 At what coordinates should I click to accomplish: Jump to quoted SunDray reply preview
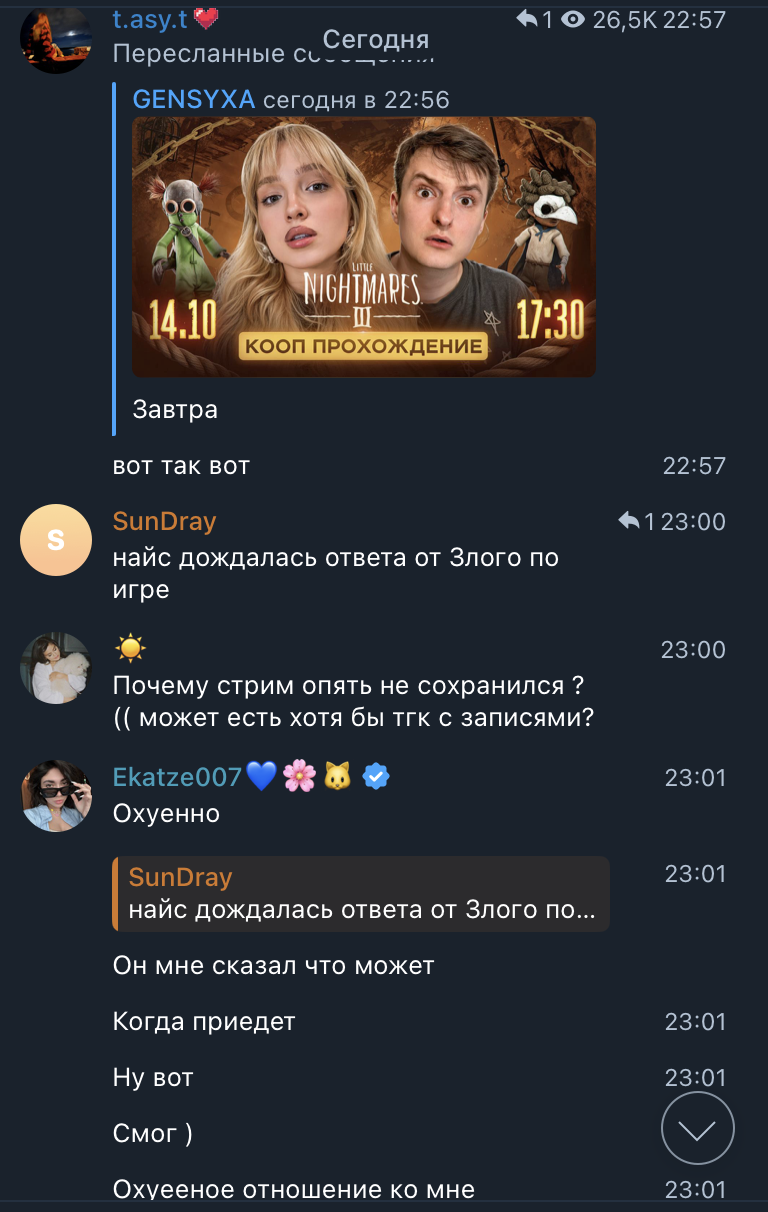coord(361,894)
